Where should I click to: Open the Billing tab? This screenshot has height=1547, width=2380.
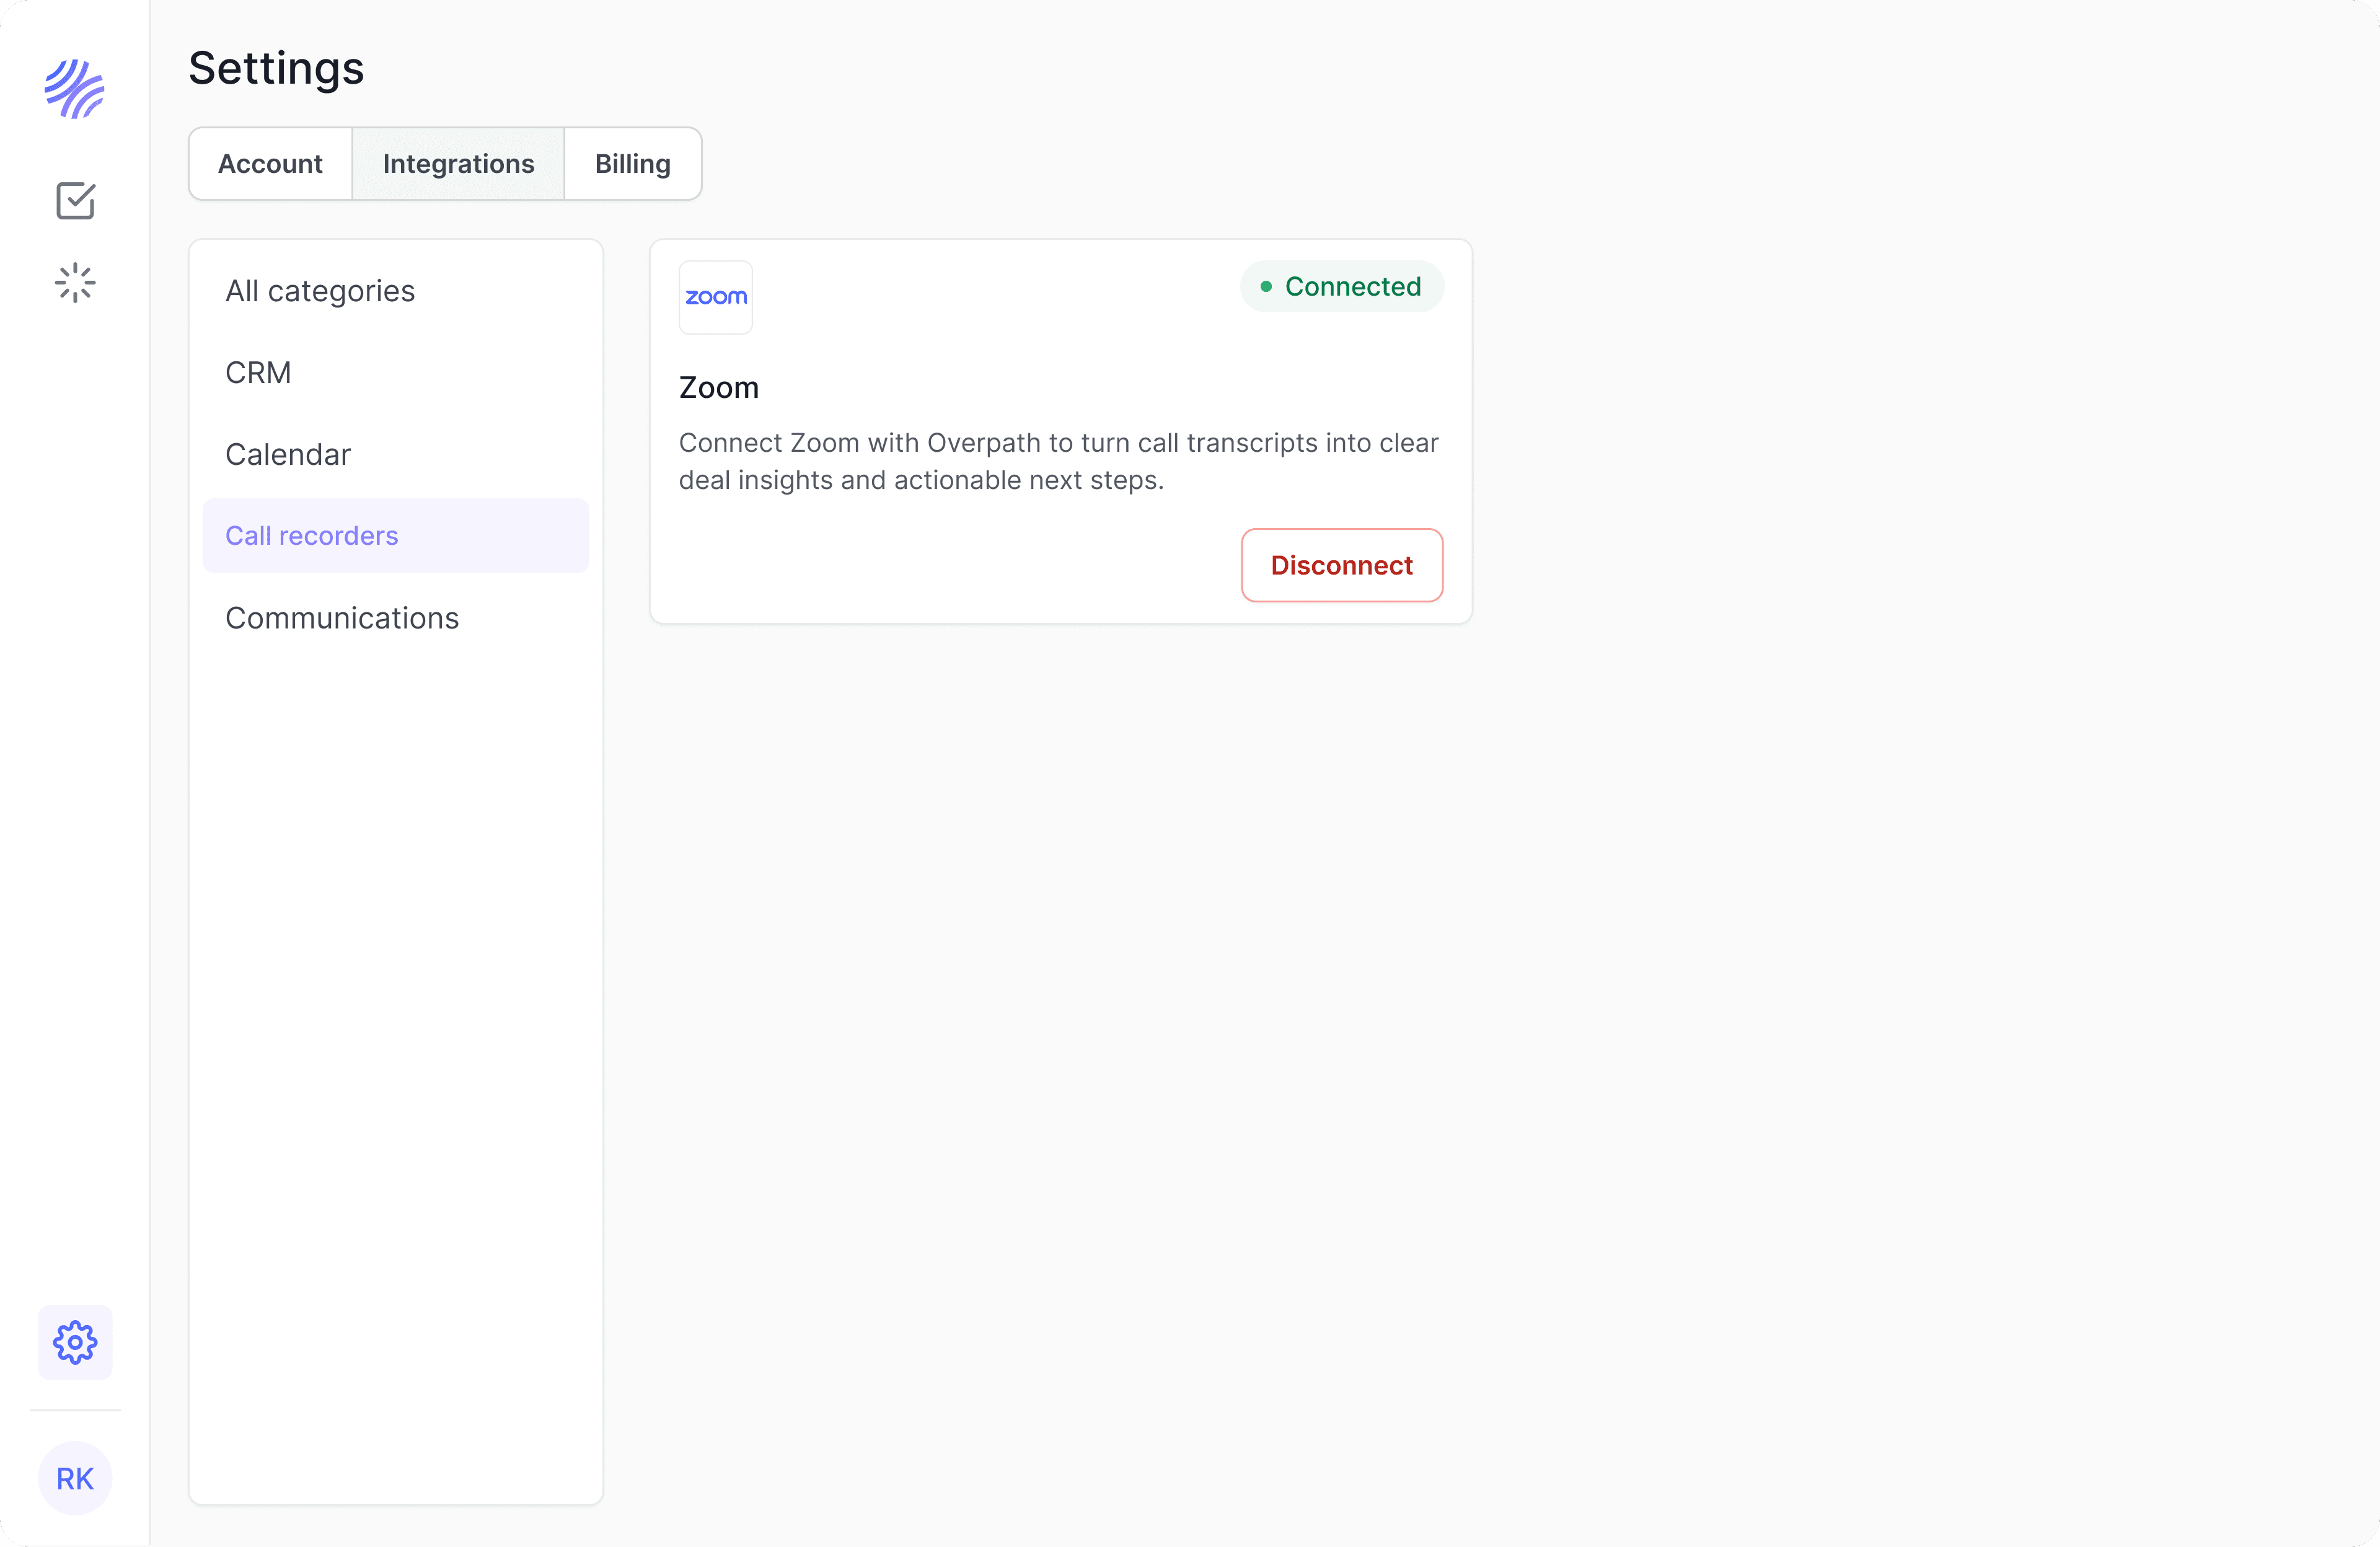pos(632,164)
